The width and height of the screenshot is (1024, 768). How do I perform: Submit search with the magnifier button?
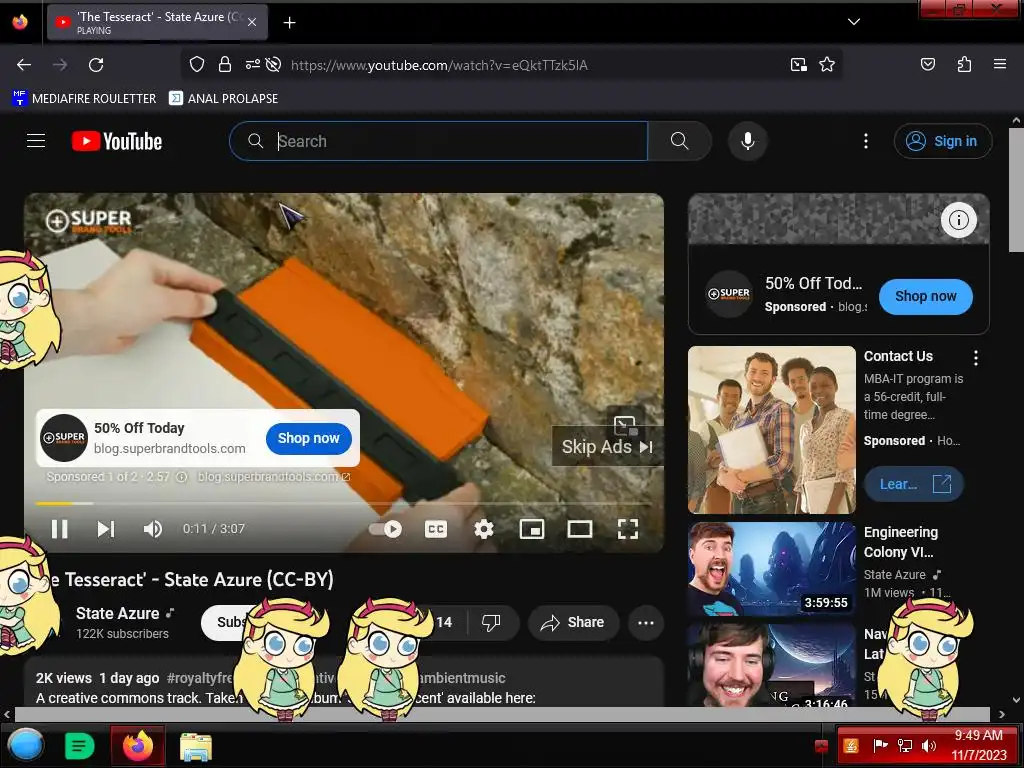click(680, 141)
